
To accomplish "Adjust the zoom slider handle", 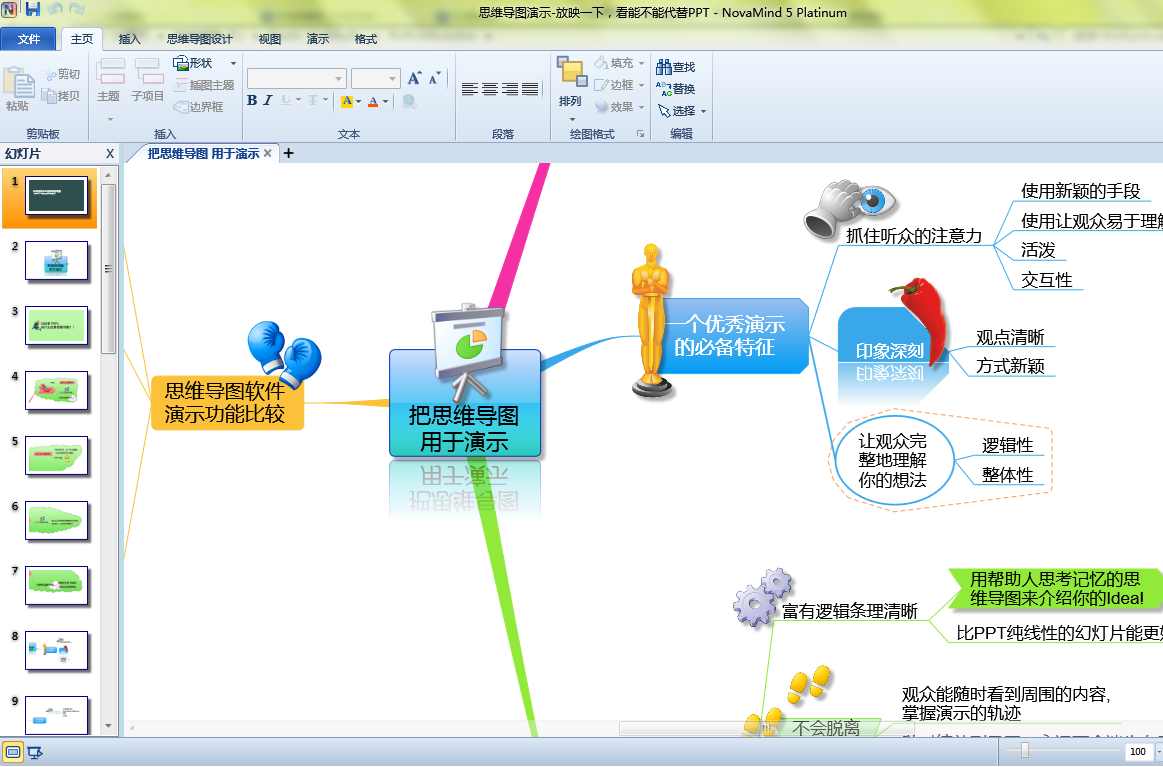I will point(1025,751).
